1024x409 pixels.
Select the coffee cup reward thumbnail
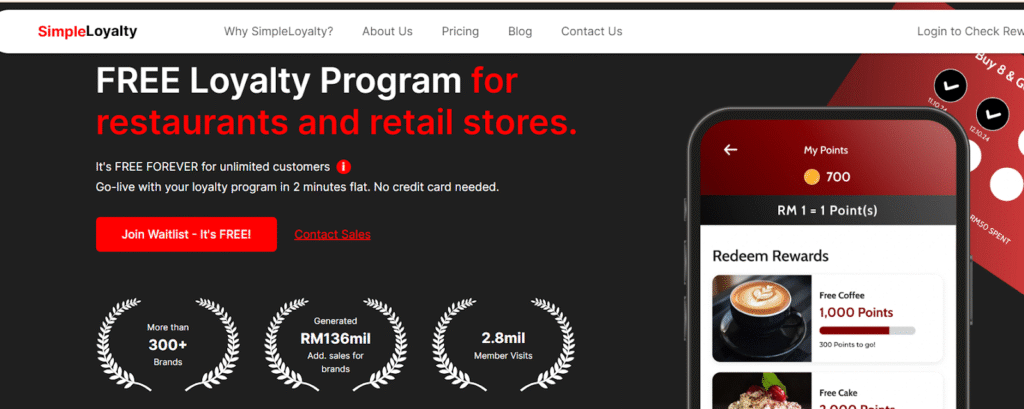pos(762,318)
